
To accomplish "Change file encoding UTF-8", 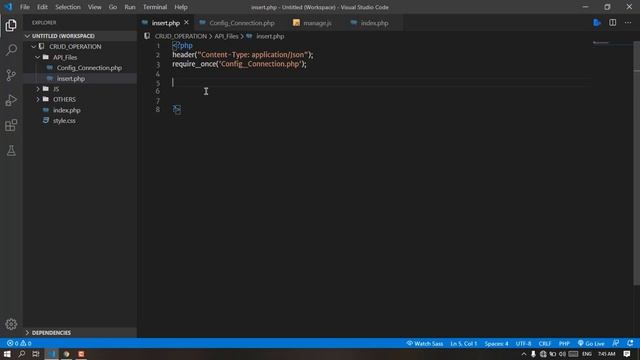I will coord(523,343).
